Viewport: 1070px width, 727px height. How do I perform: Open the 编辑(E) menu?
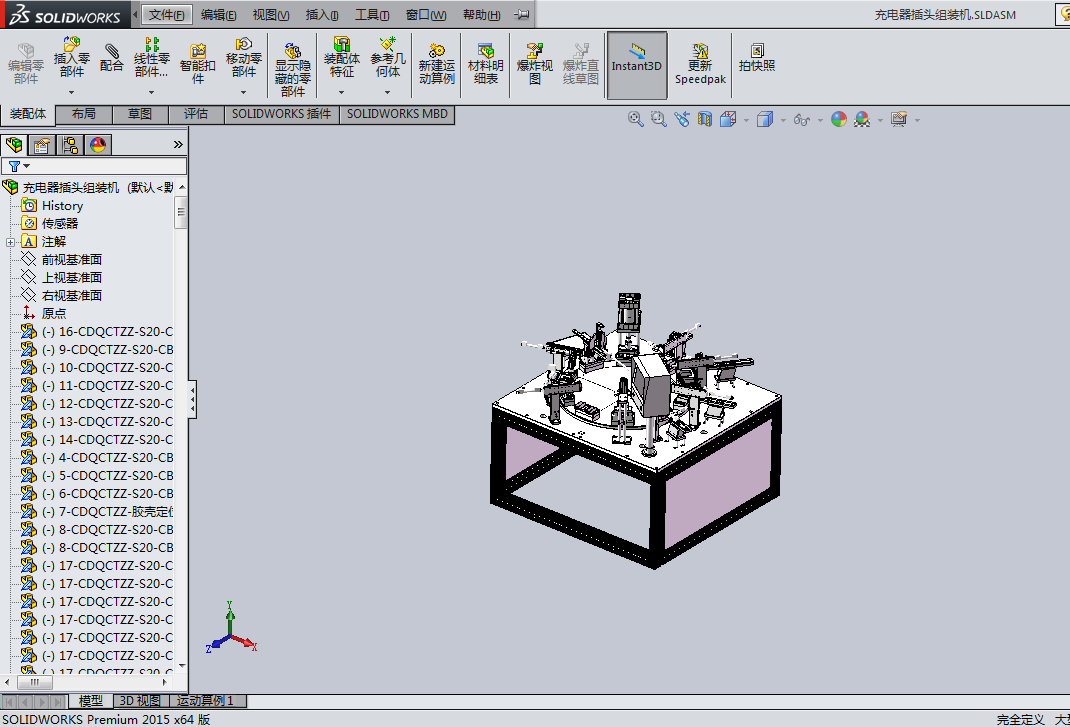218,14
